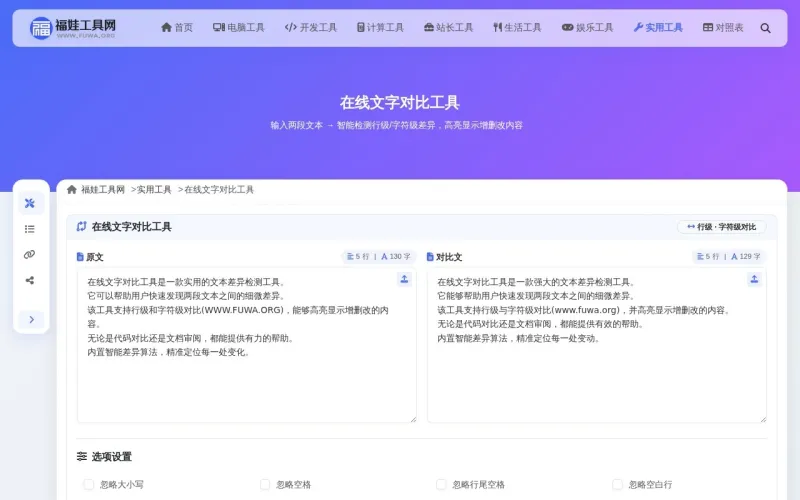This screenshot has width=800, height=500.
Task: Click the 行级·字符级对比 badge
Action: [721, 227]
